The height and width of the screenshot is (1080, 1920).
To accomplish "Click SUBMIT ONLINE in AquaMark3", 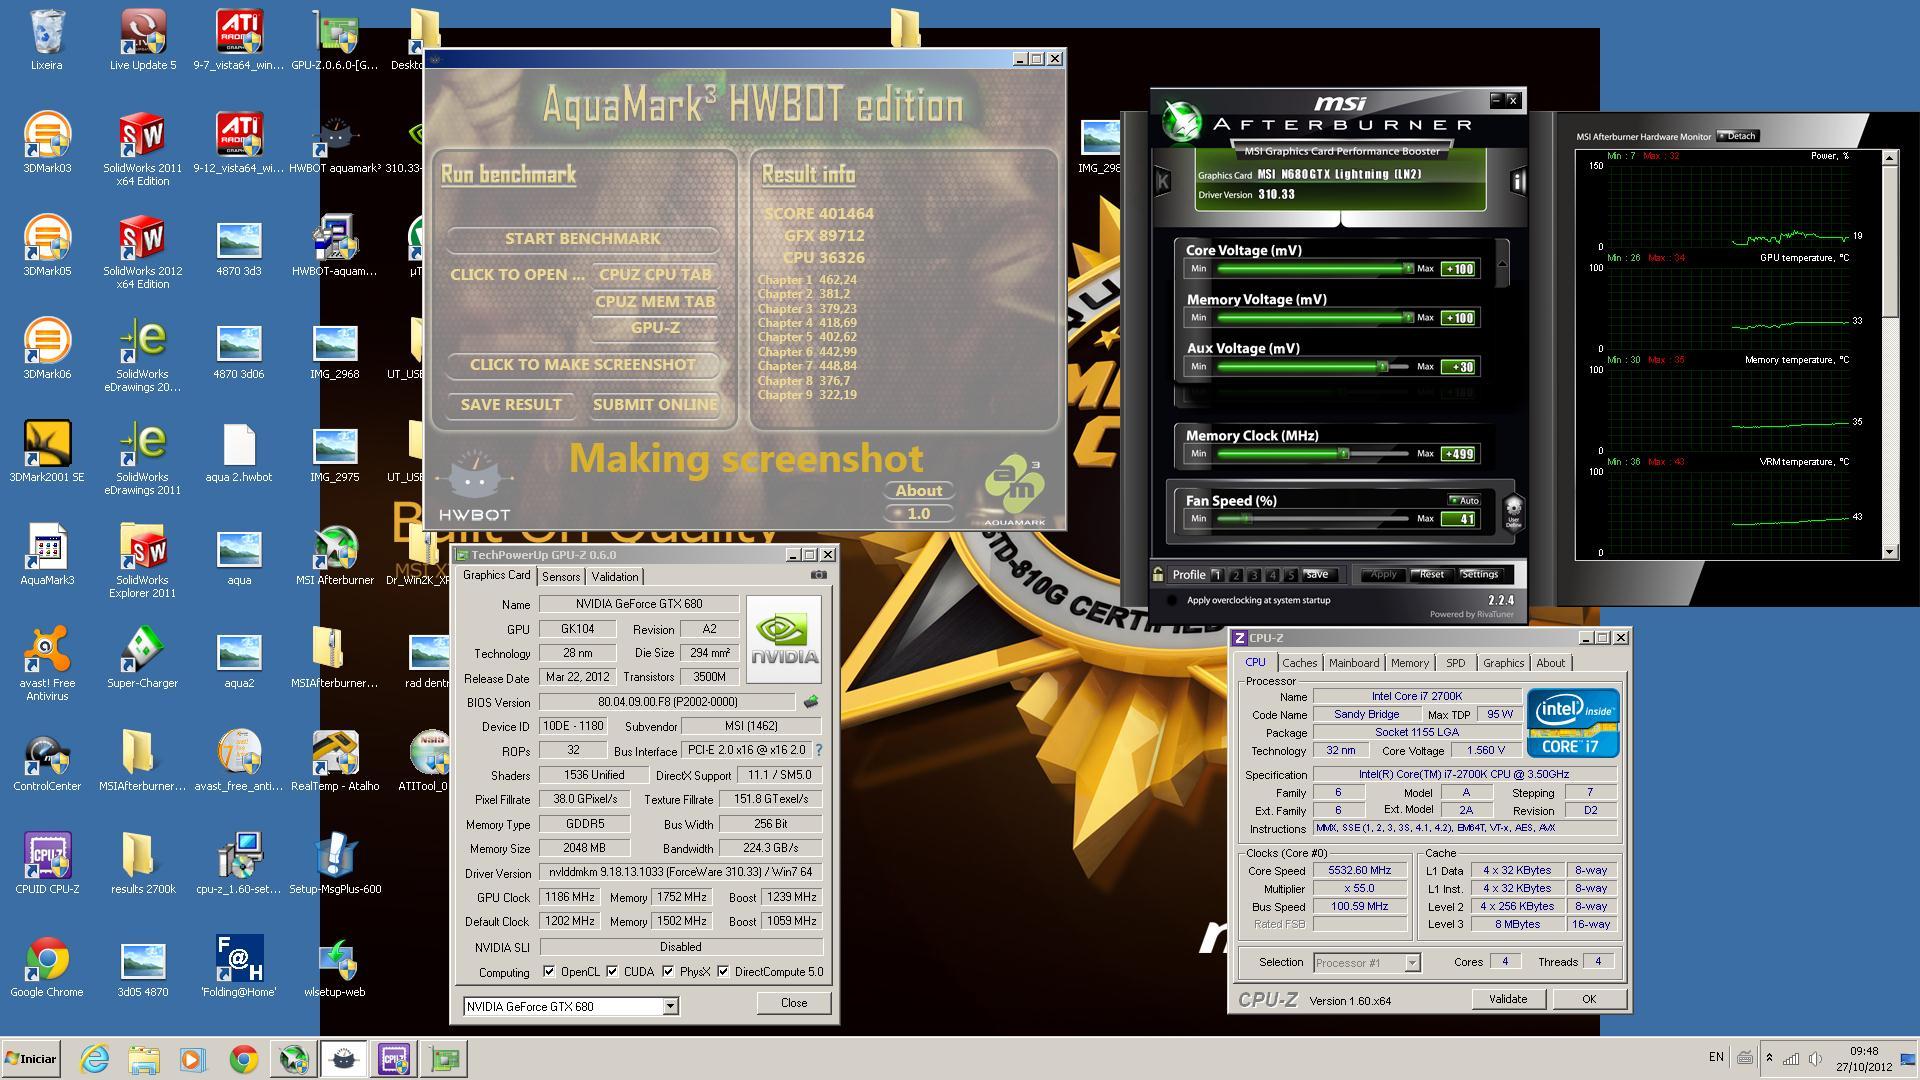I will pos(655,405).
